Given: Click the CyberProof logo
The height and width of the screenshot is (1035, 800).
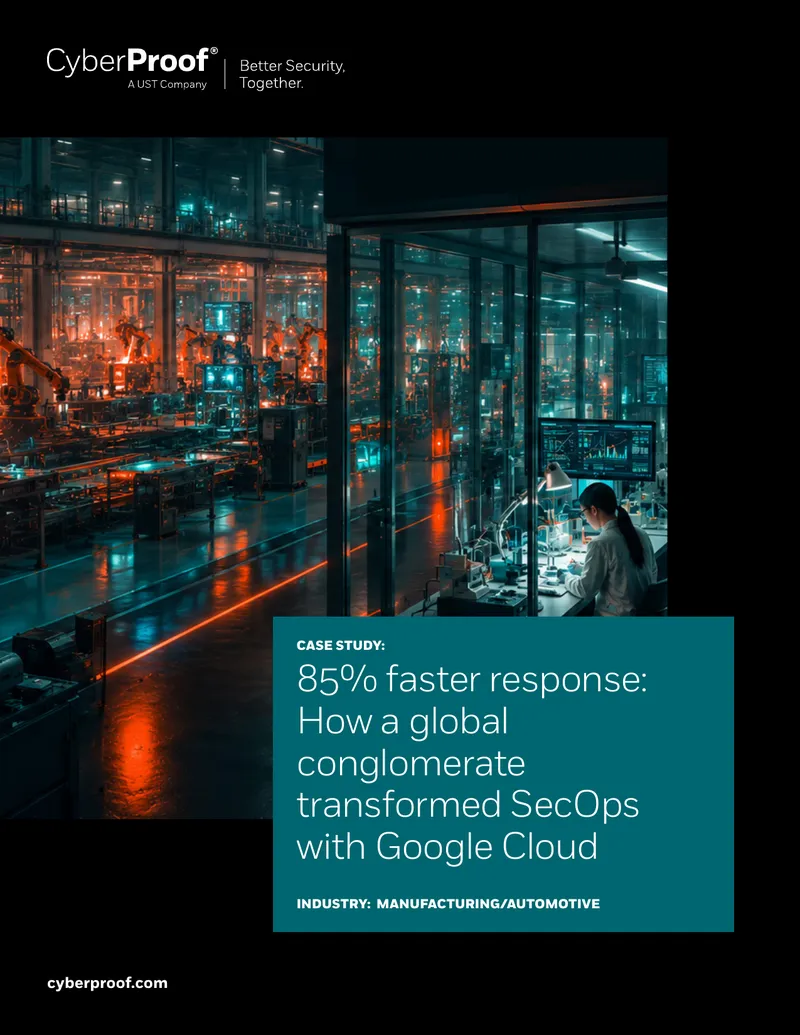Looking at the screenshot, I should coord(132,61).
